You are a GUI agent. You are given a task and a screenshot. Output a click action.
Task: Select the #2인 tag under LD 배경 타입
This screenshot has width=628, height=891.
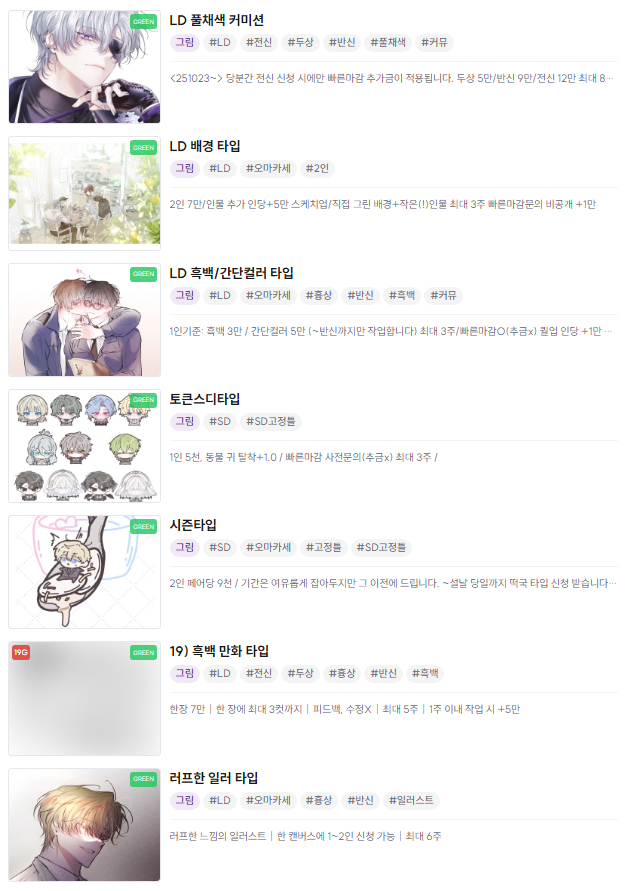(x=317, y=169)
